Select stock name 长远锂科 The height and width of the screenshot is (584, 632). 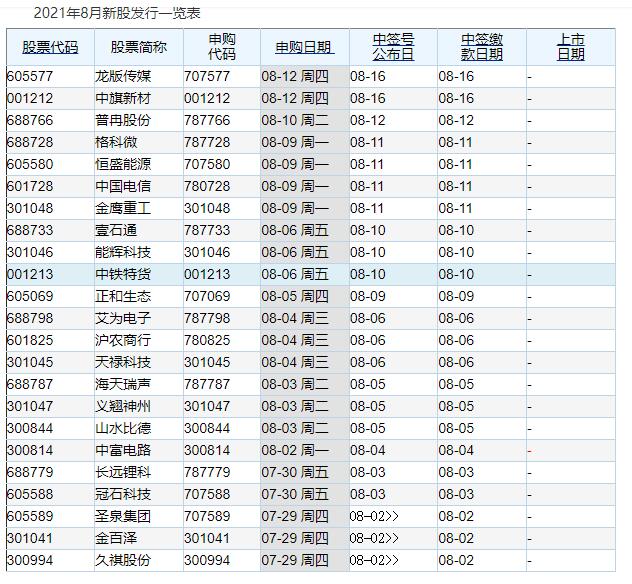(x=123, y=472)
